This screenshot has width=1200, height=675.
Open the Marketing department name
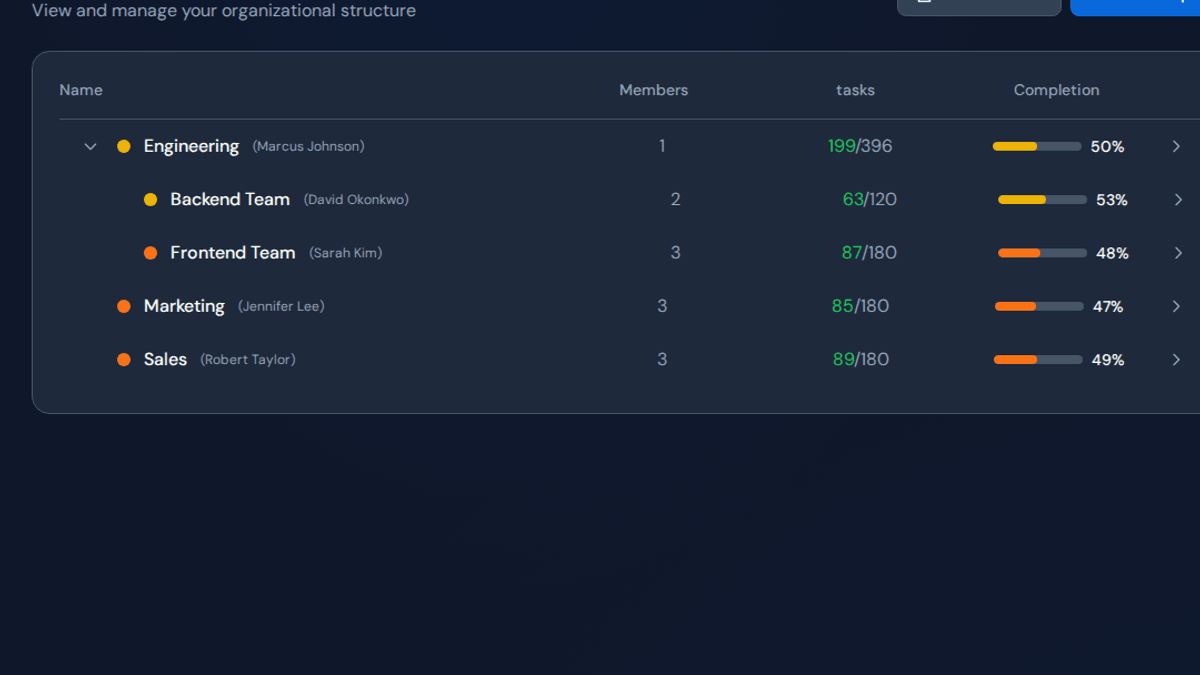click(184, 306)
